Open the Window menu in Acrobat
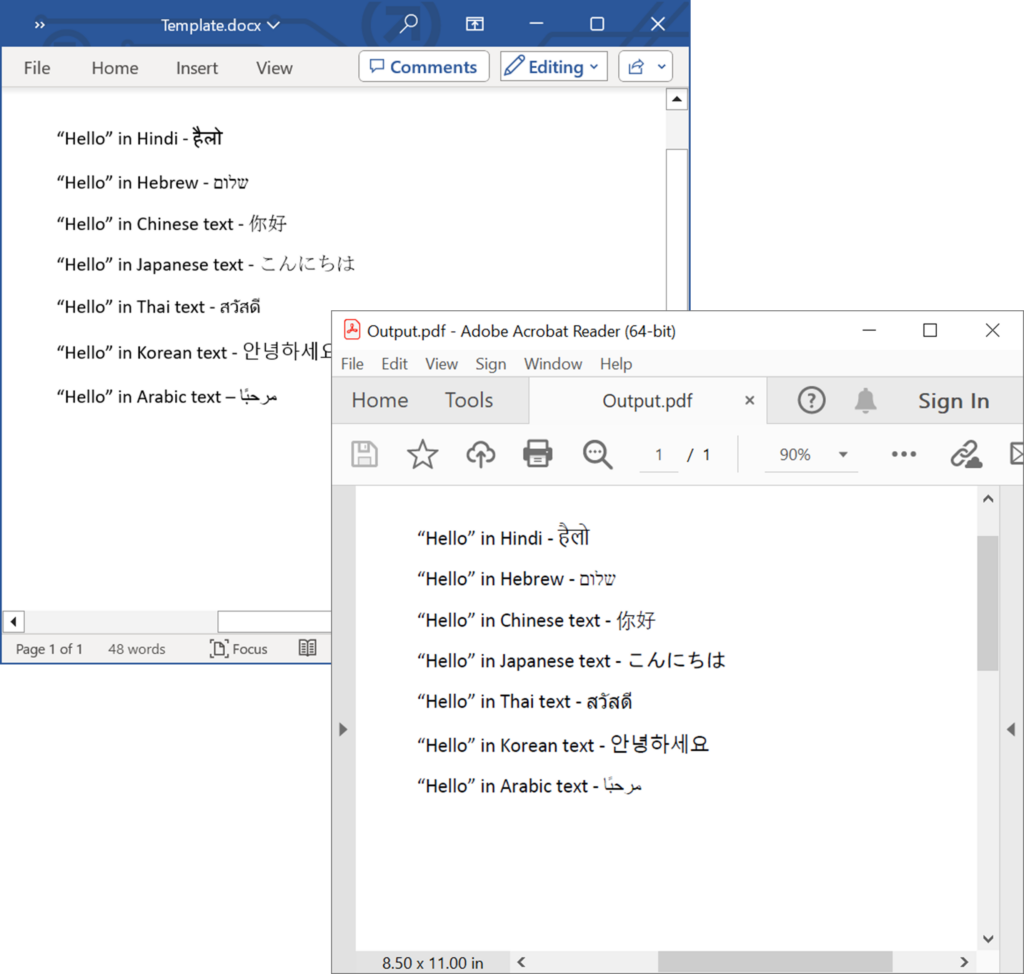Viewport: 1024px width, 974px height. [x=553, y=364]
